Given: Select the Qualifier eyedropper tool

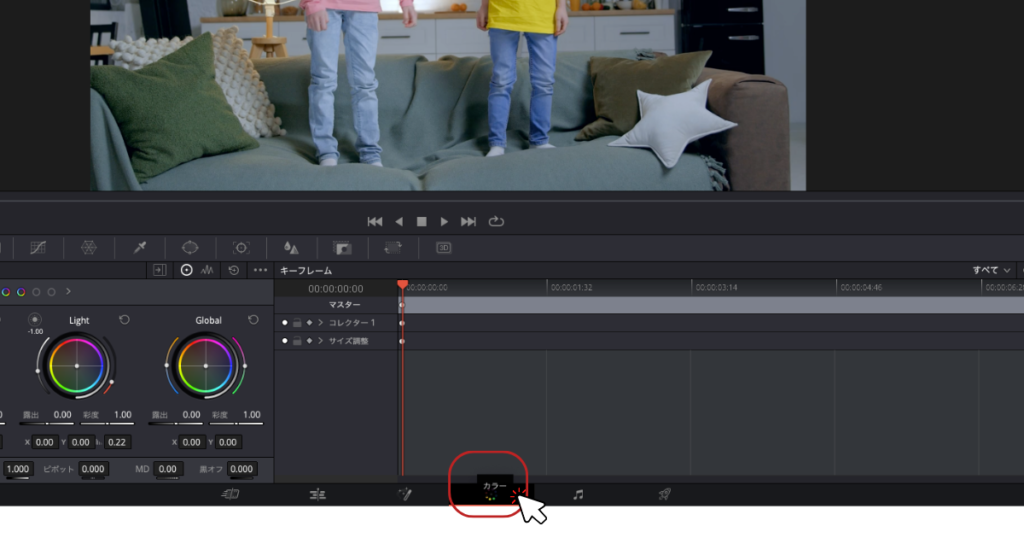Looking at the screenshot, I should (139, 247).
